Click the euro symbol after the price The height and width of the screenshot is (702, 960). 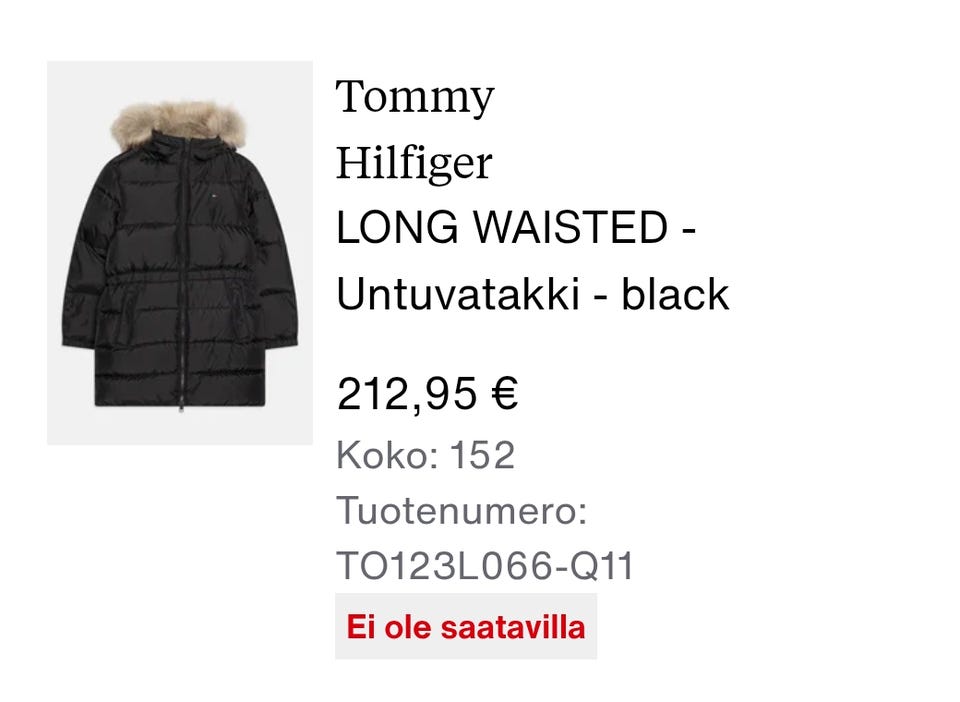click(504, 393)
